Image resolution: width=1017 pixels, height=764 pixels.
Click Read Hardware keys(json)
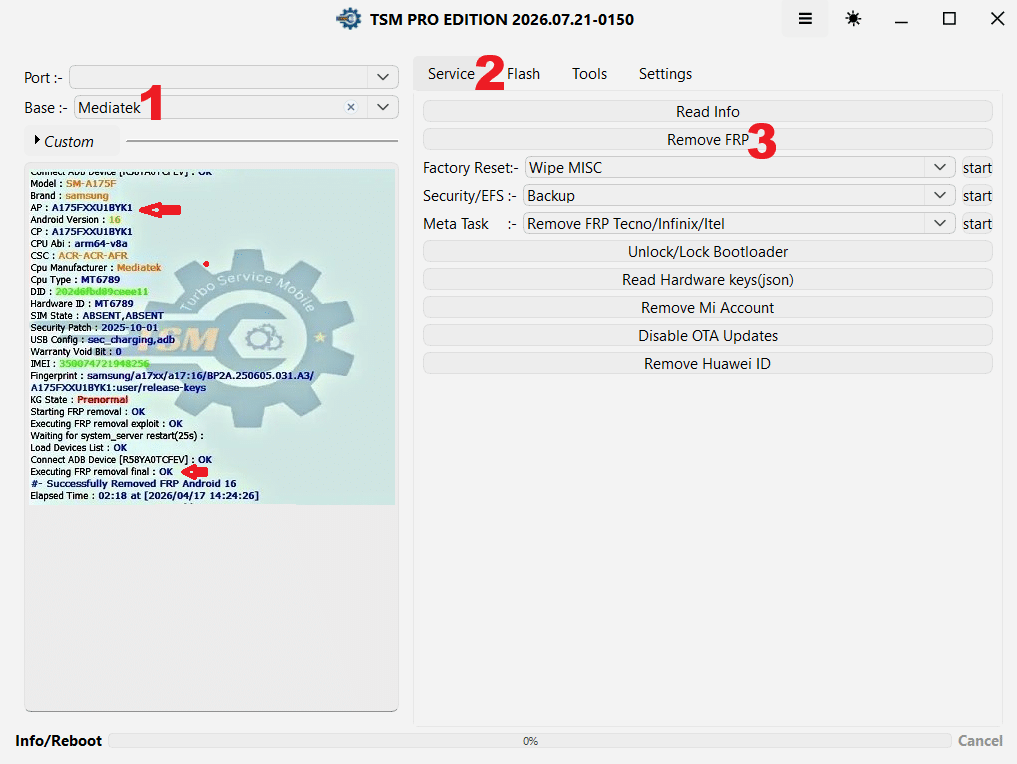coord(708,280)
